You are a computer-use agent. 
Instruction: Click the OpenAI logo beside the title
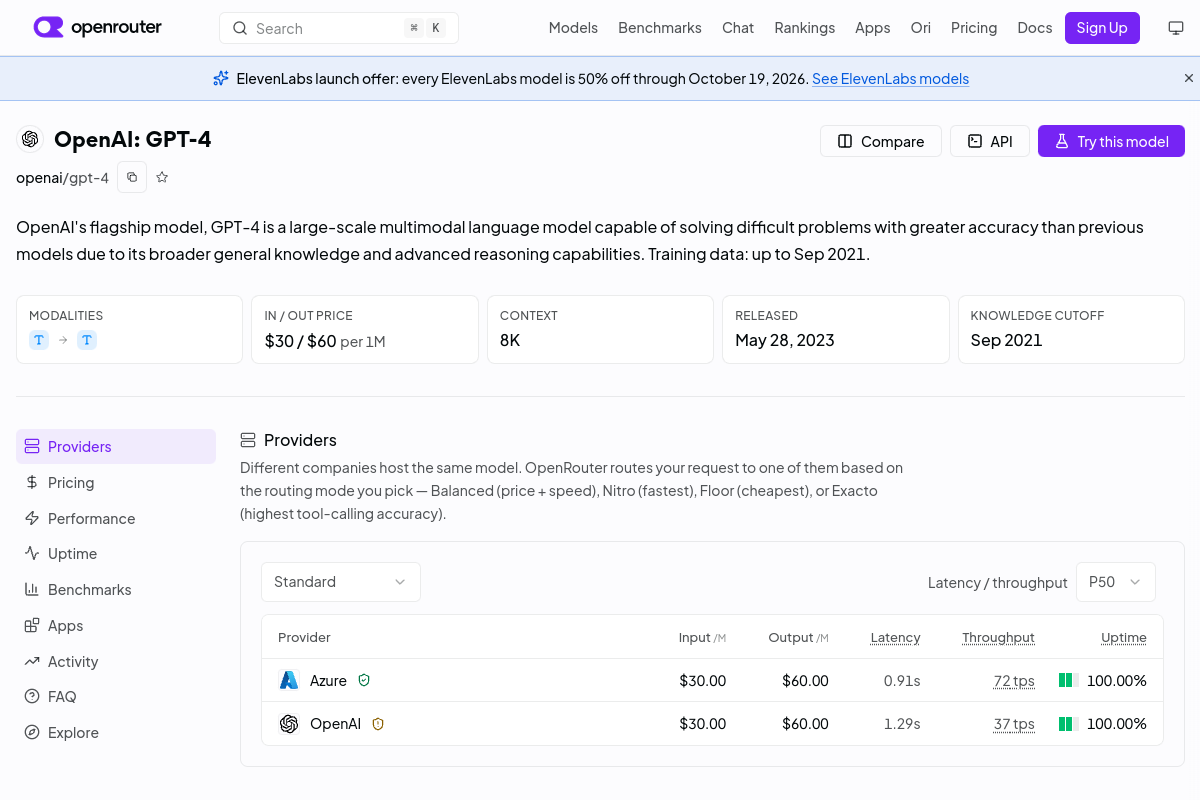click(x=30, y=139)
